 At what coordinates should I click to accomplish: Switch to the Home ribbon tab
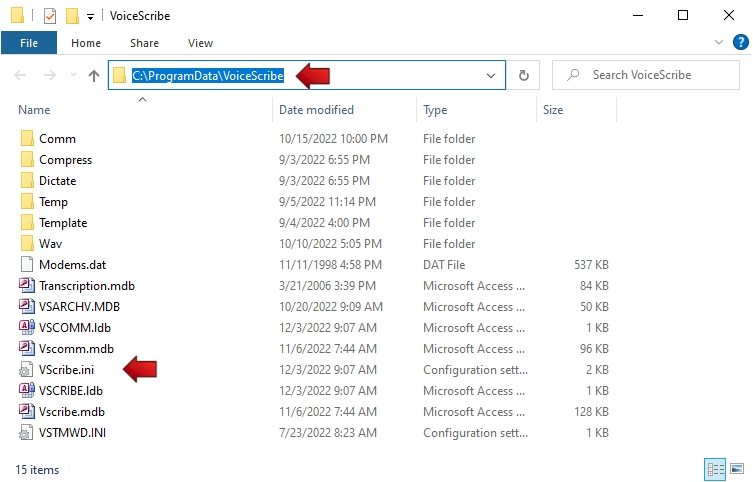(86, 43)
